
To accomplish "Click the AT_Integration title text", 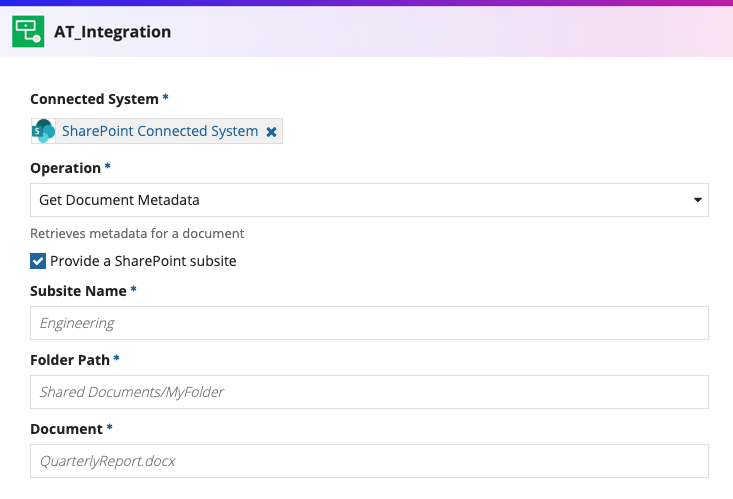I will tap(113, 32).
